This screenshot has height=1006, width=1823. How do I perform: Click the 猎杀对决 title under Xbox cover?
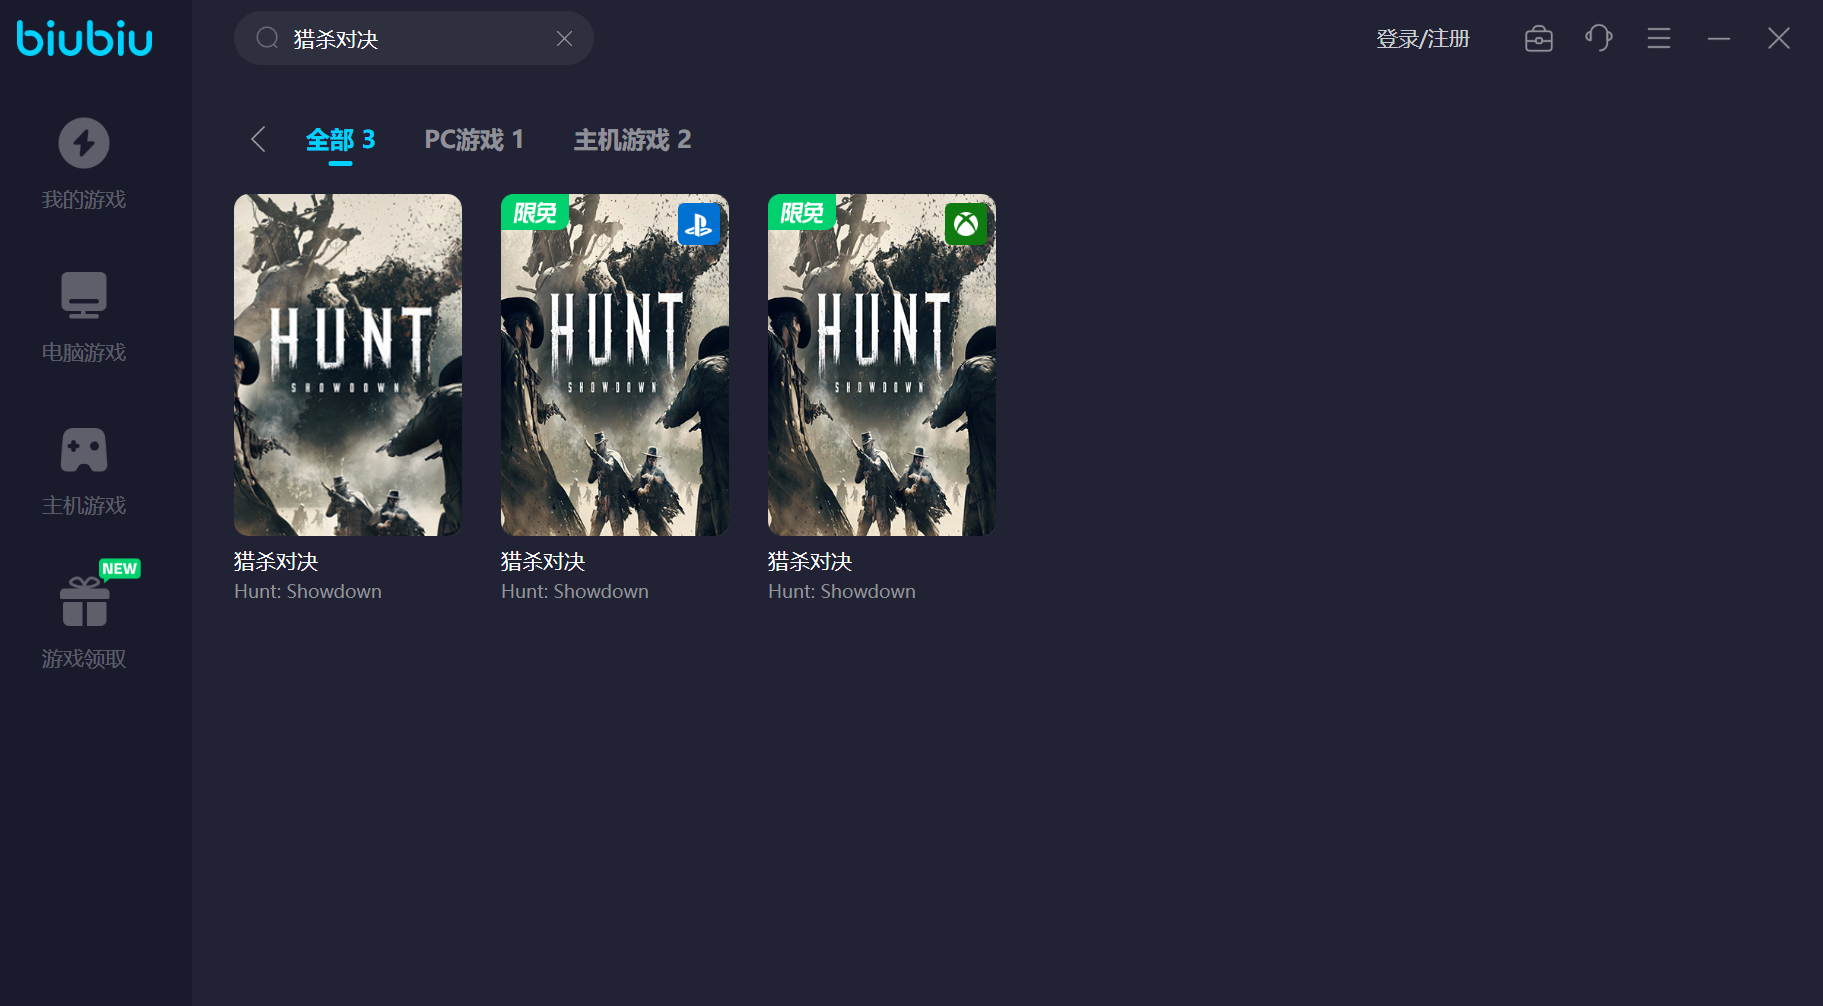tap(810, 562)
